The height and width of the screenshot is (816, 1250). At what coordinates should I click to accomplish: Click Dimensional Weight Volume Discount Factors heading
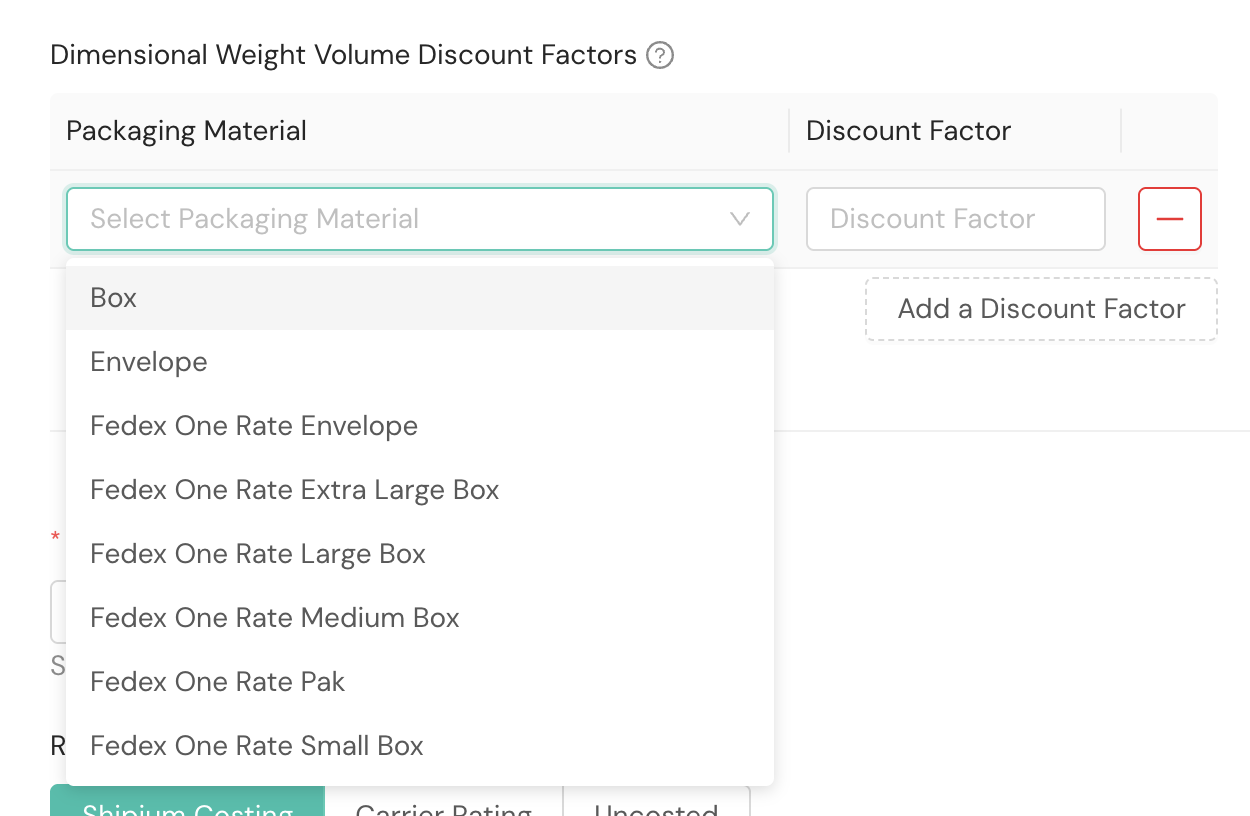pyautogui.click(x=343, y=55)
